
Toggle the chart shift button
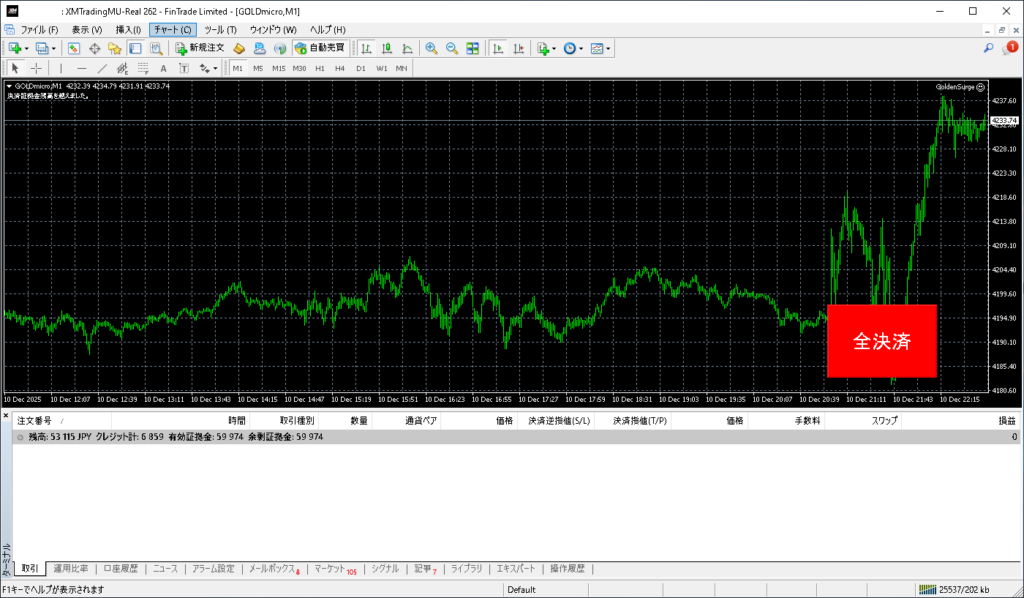click(517, 48)
